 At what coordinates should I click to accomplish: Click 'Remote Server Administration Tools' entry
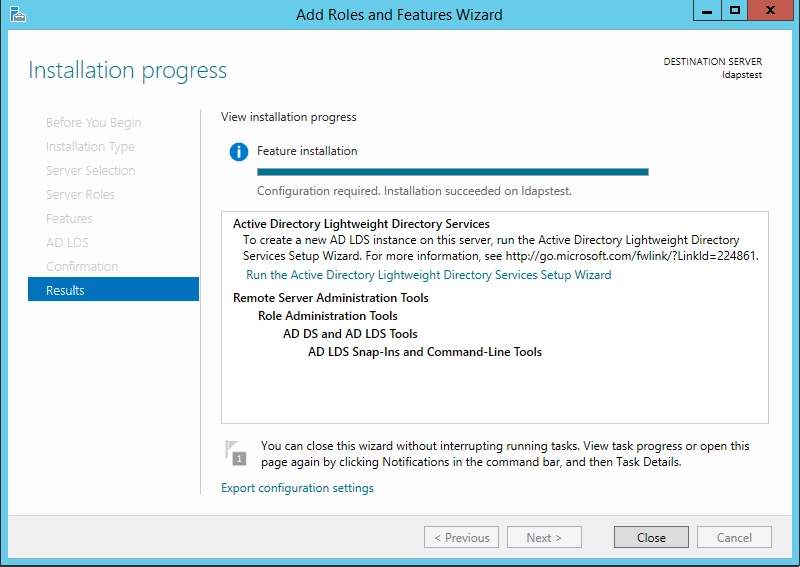[x=331, y=298]
